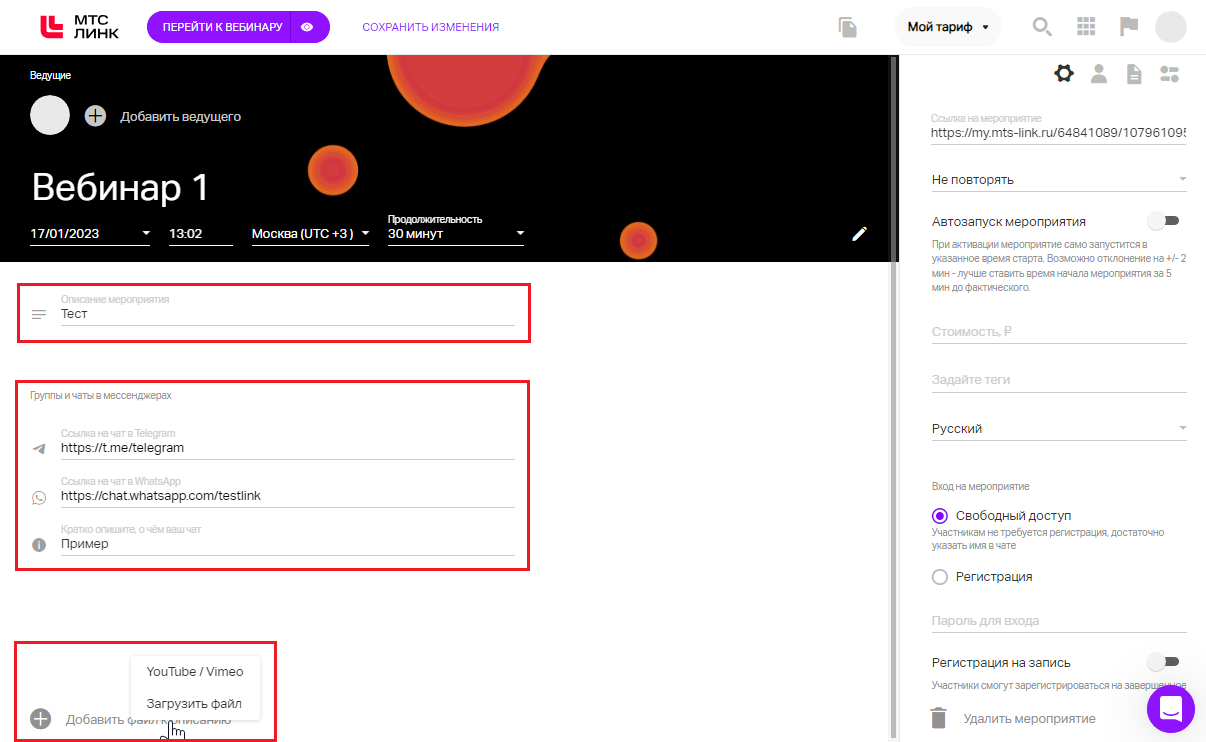Select Регистрация radio button
Screen dimensions: 1206x742
coord(939,577)
